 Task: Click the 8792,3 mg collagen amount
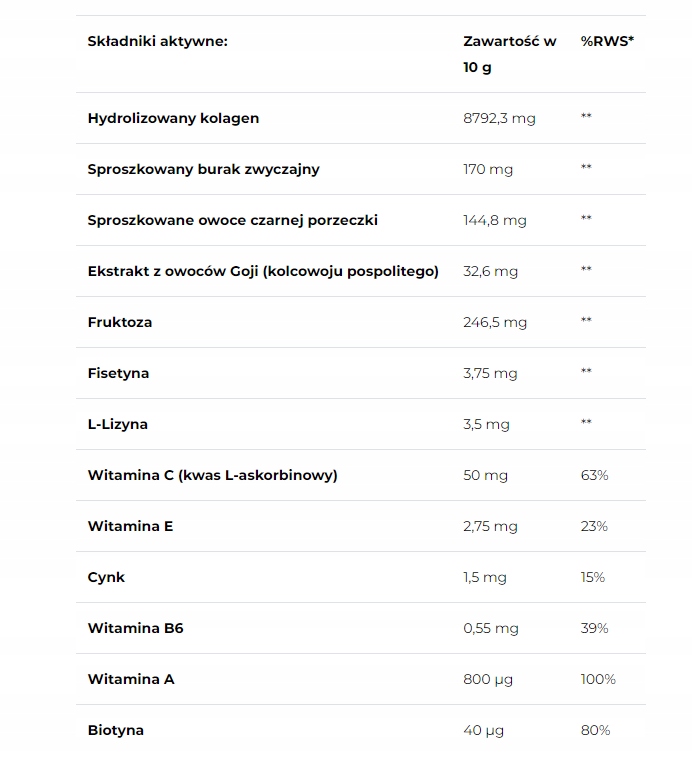499,118
